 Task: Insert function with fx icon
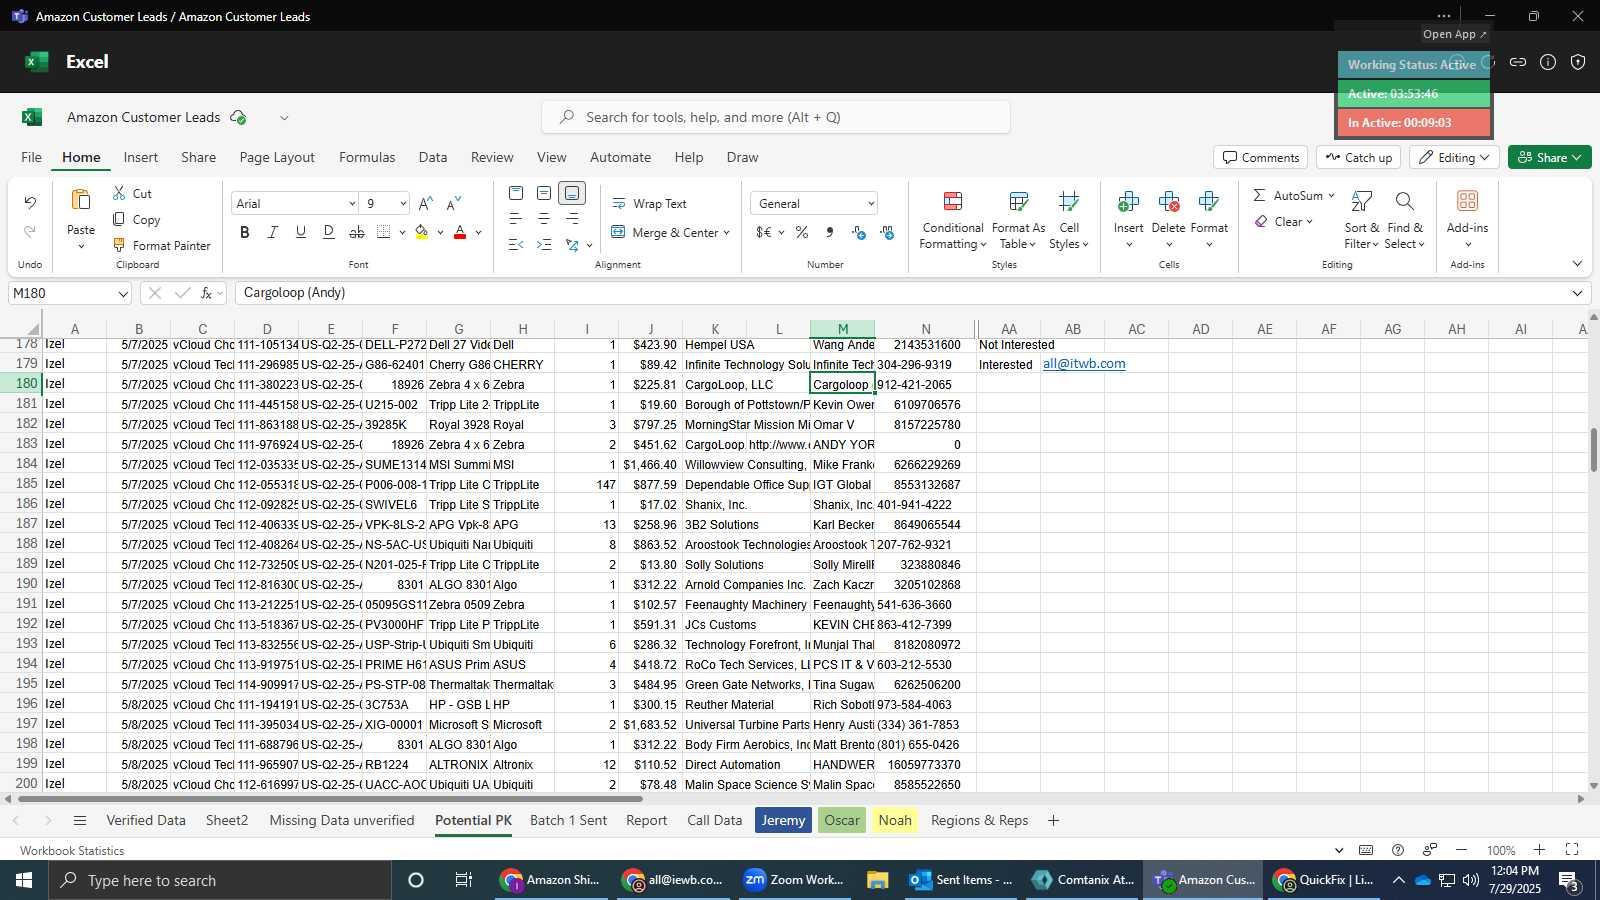[207, 293]
